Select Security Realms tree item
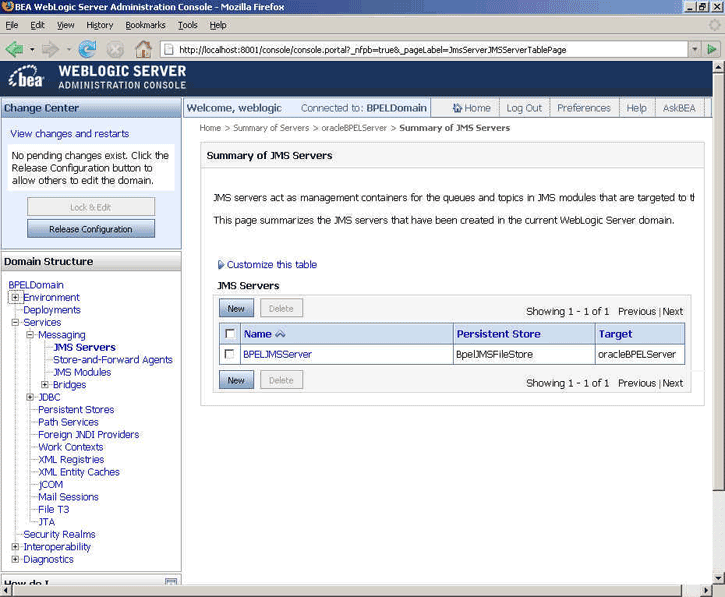 pyautogui.click(x=59, y=534)
